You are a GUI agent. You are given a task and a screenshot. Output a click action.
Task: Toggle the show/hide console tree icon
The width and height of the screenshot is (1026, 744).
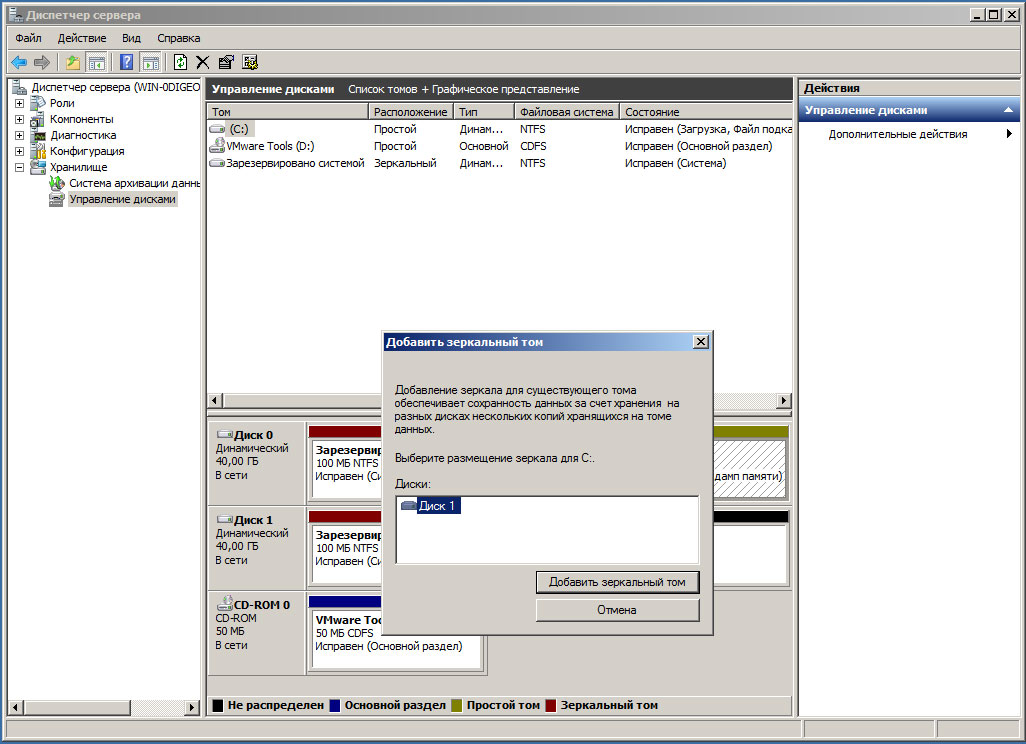(x=97, y=62)
